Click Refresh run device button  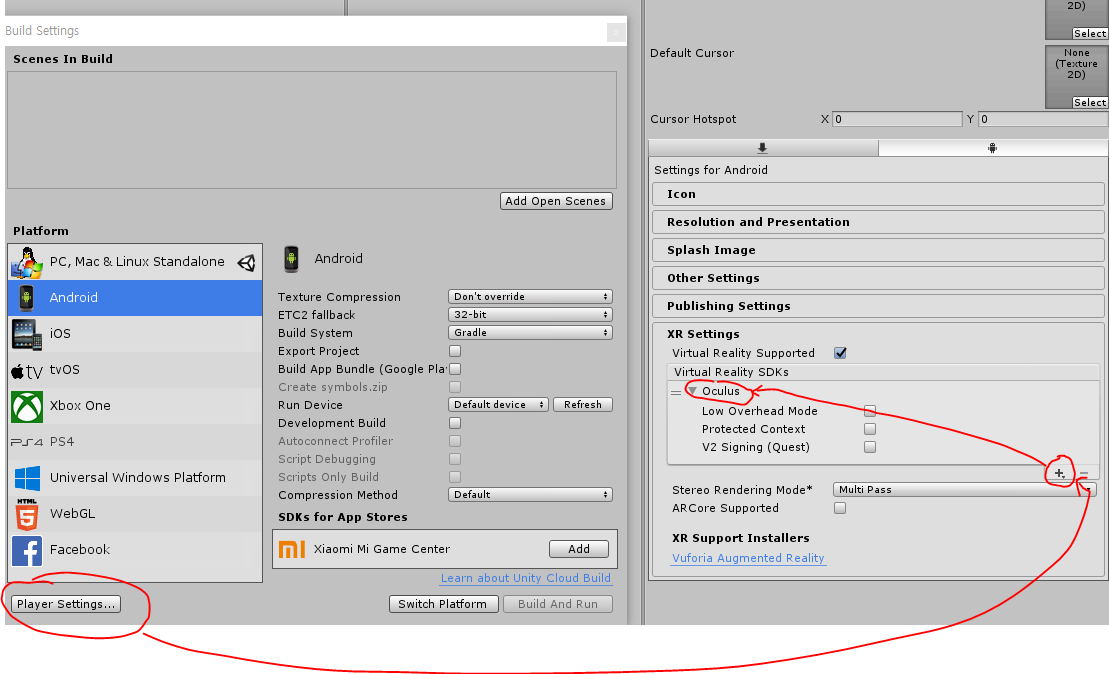(583, 405)
